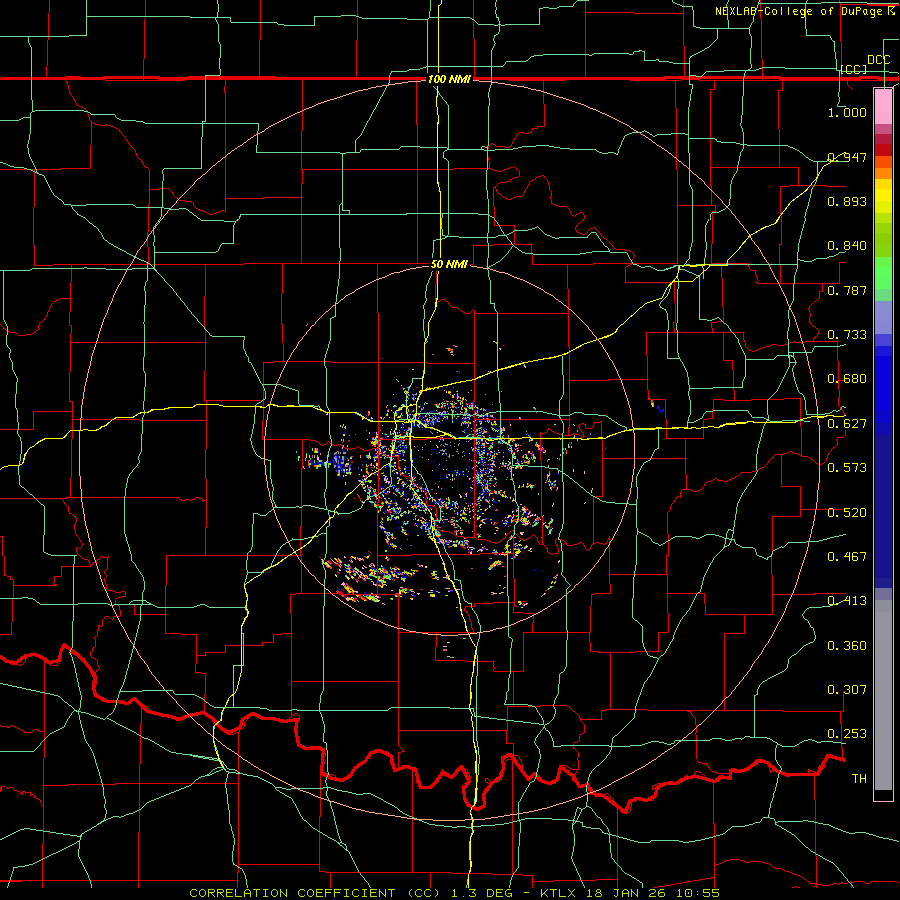
Task: Click the TH threshold label
Action: coord(859,778)
